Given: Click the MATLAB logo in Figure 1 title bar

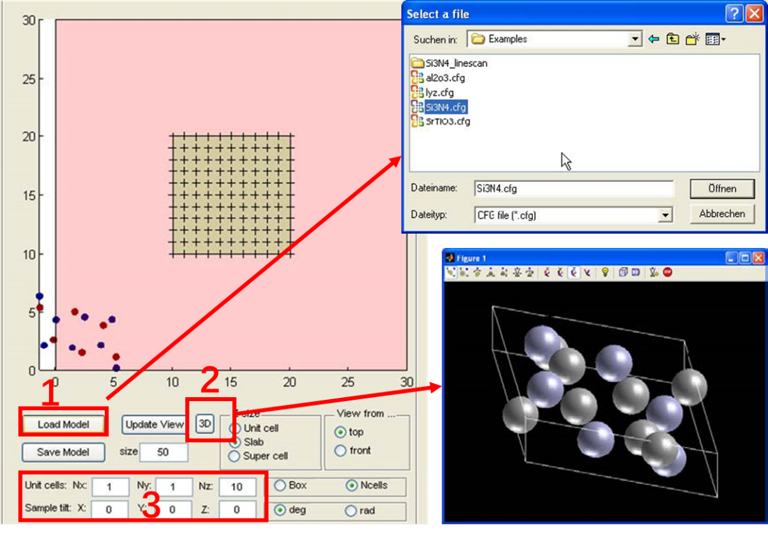Looking at the screenshot, I should tap(450, 258).
